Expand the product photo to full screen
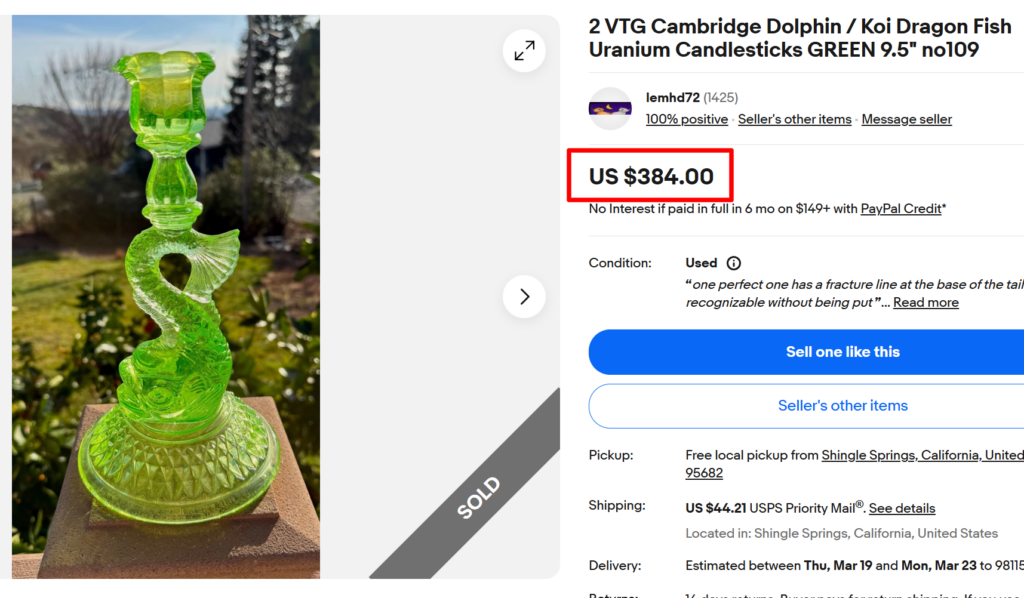Viewport: 1024px width, 598px height. 524,50
